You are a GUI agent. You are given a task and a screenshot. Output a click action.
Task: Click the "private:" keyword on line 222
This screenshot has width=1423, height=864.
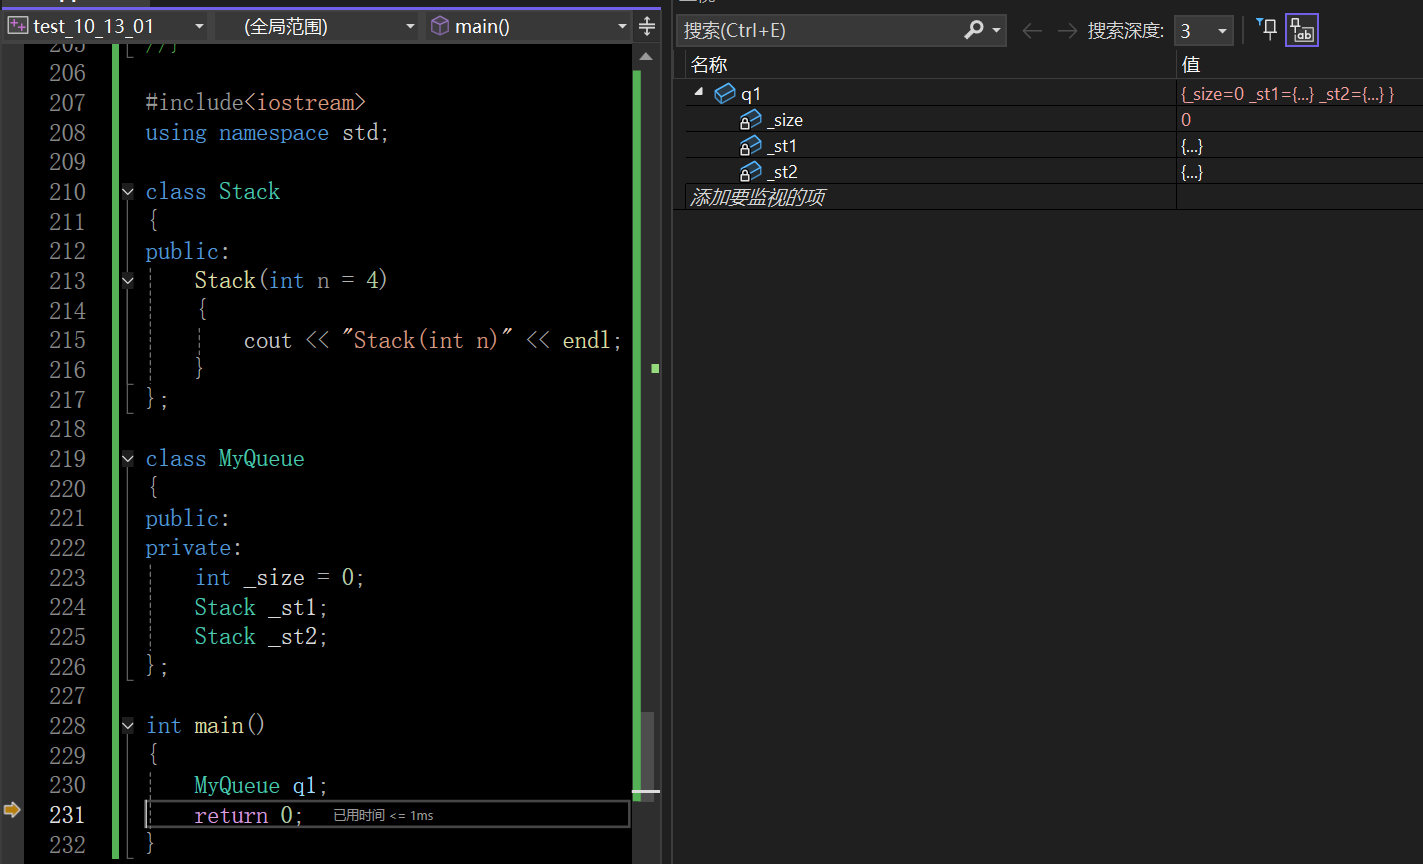point(194,548)
